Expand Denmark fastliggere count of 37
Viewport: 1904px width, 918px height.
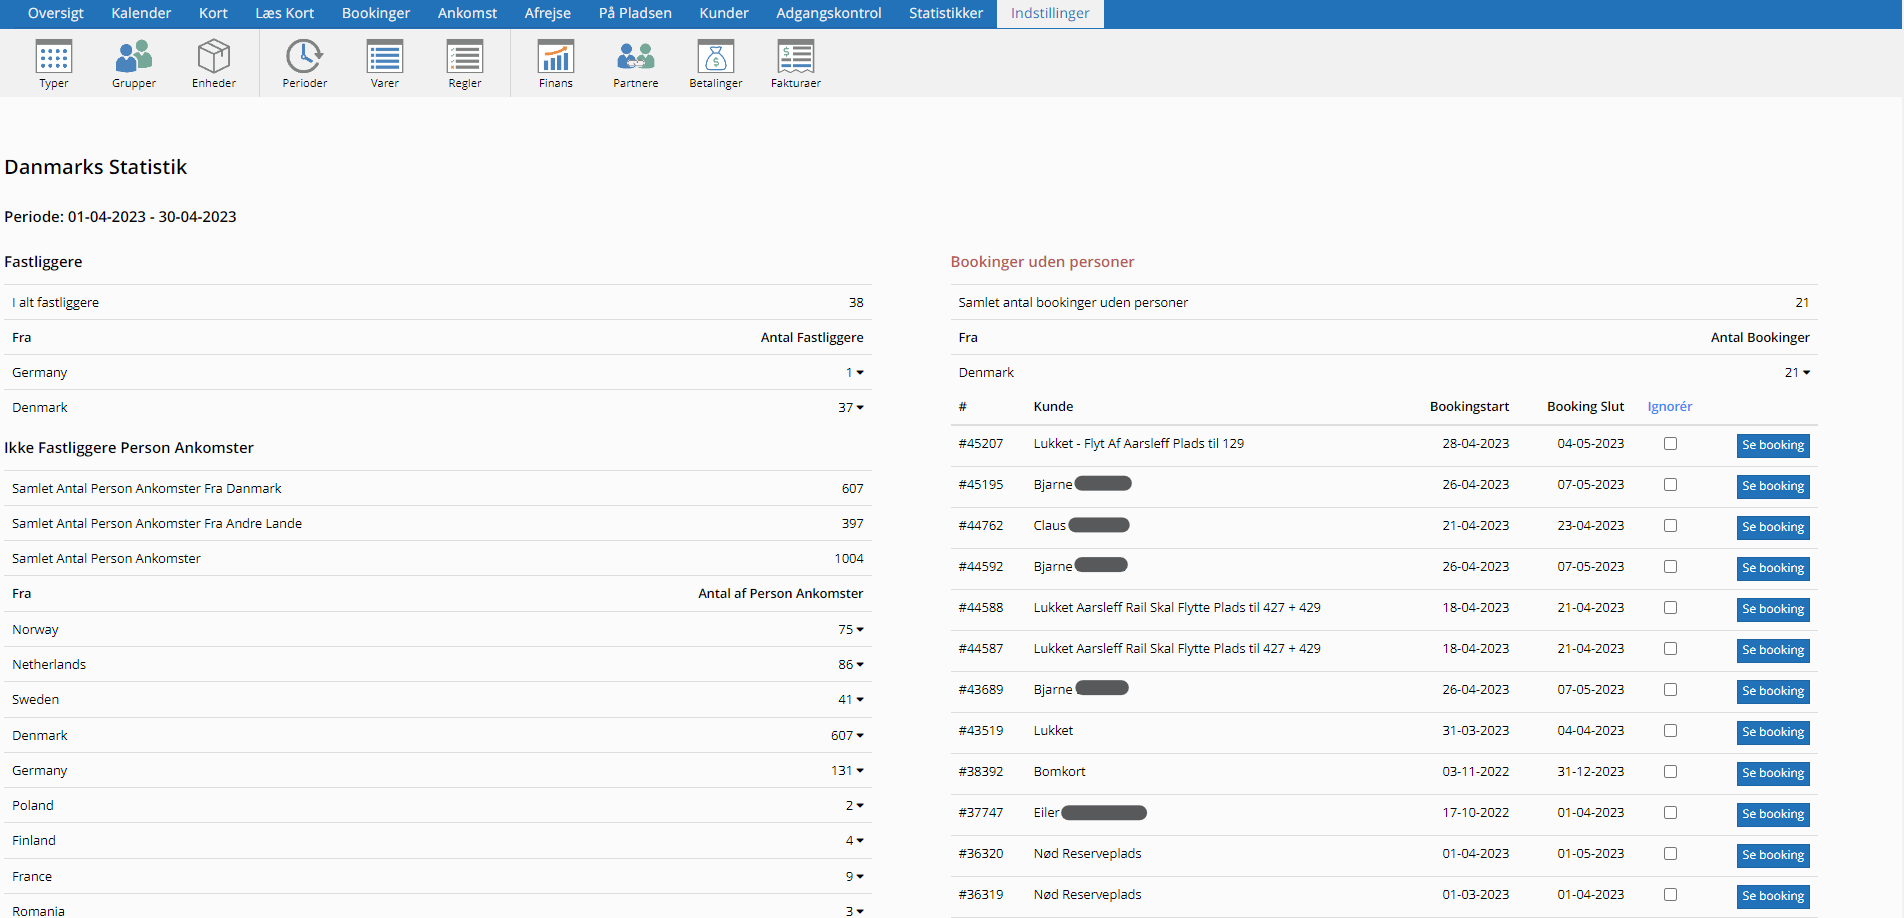[x=859, y=408]
